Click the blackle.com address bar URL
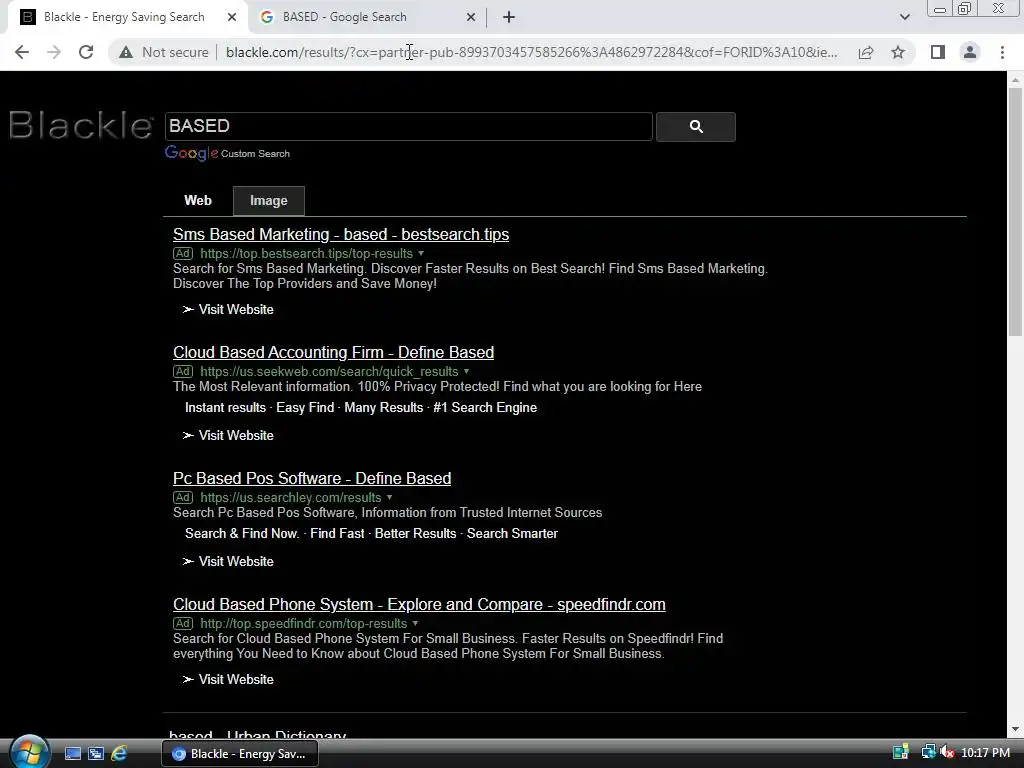Image resolution: width=1024 pixels, height=768 pixels. (532, 52)
